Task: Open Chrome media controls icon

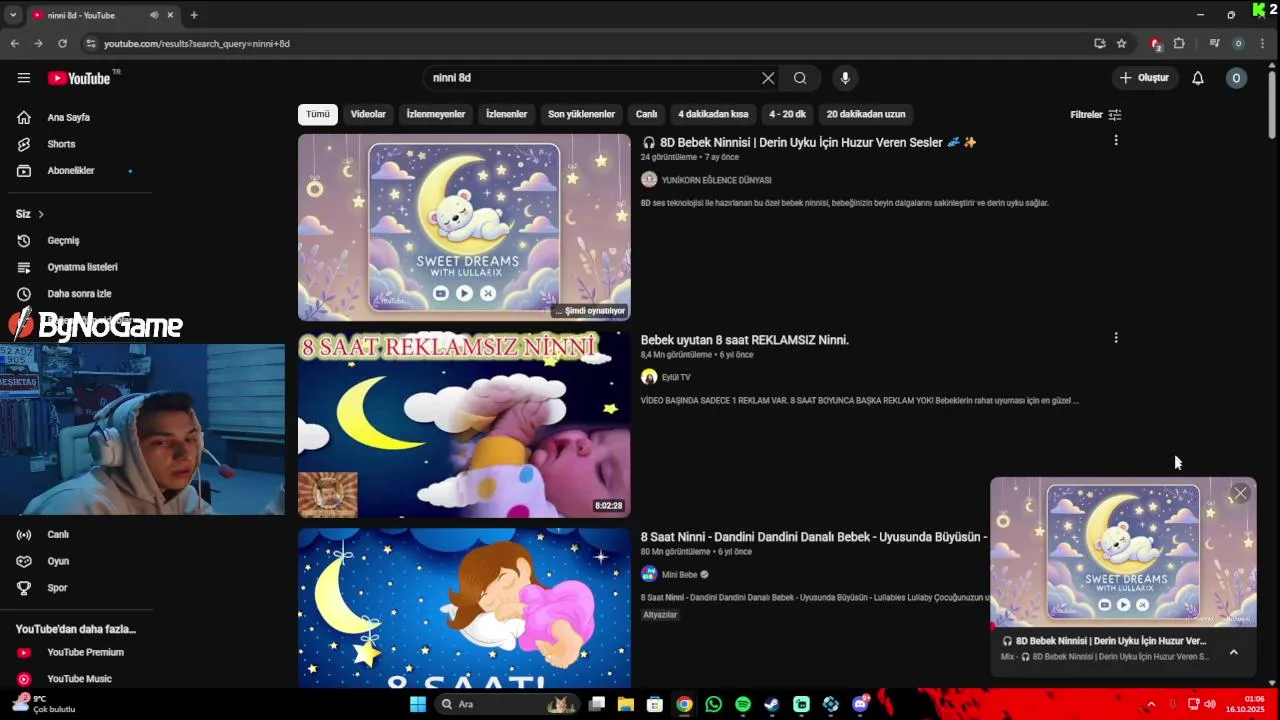Action: pos(1214,43)
